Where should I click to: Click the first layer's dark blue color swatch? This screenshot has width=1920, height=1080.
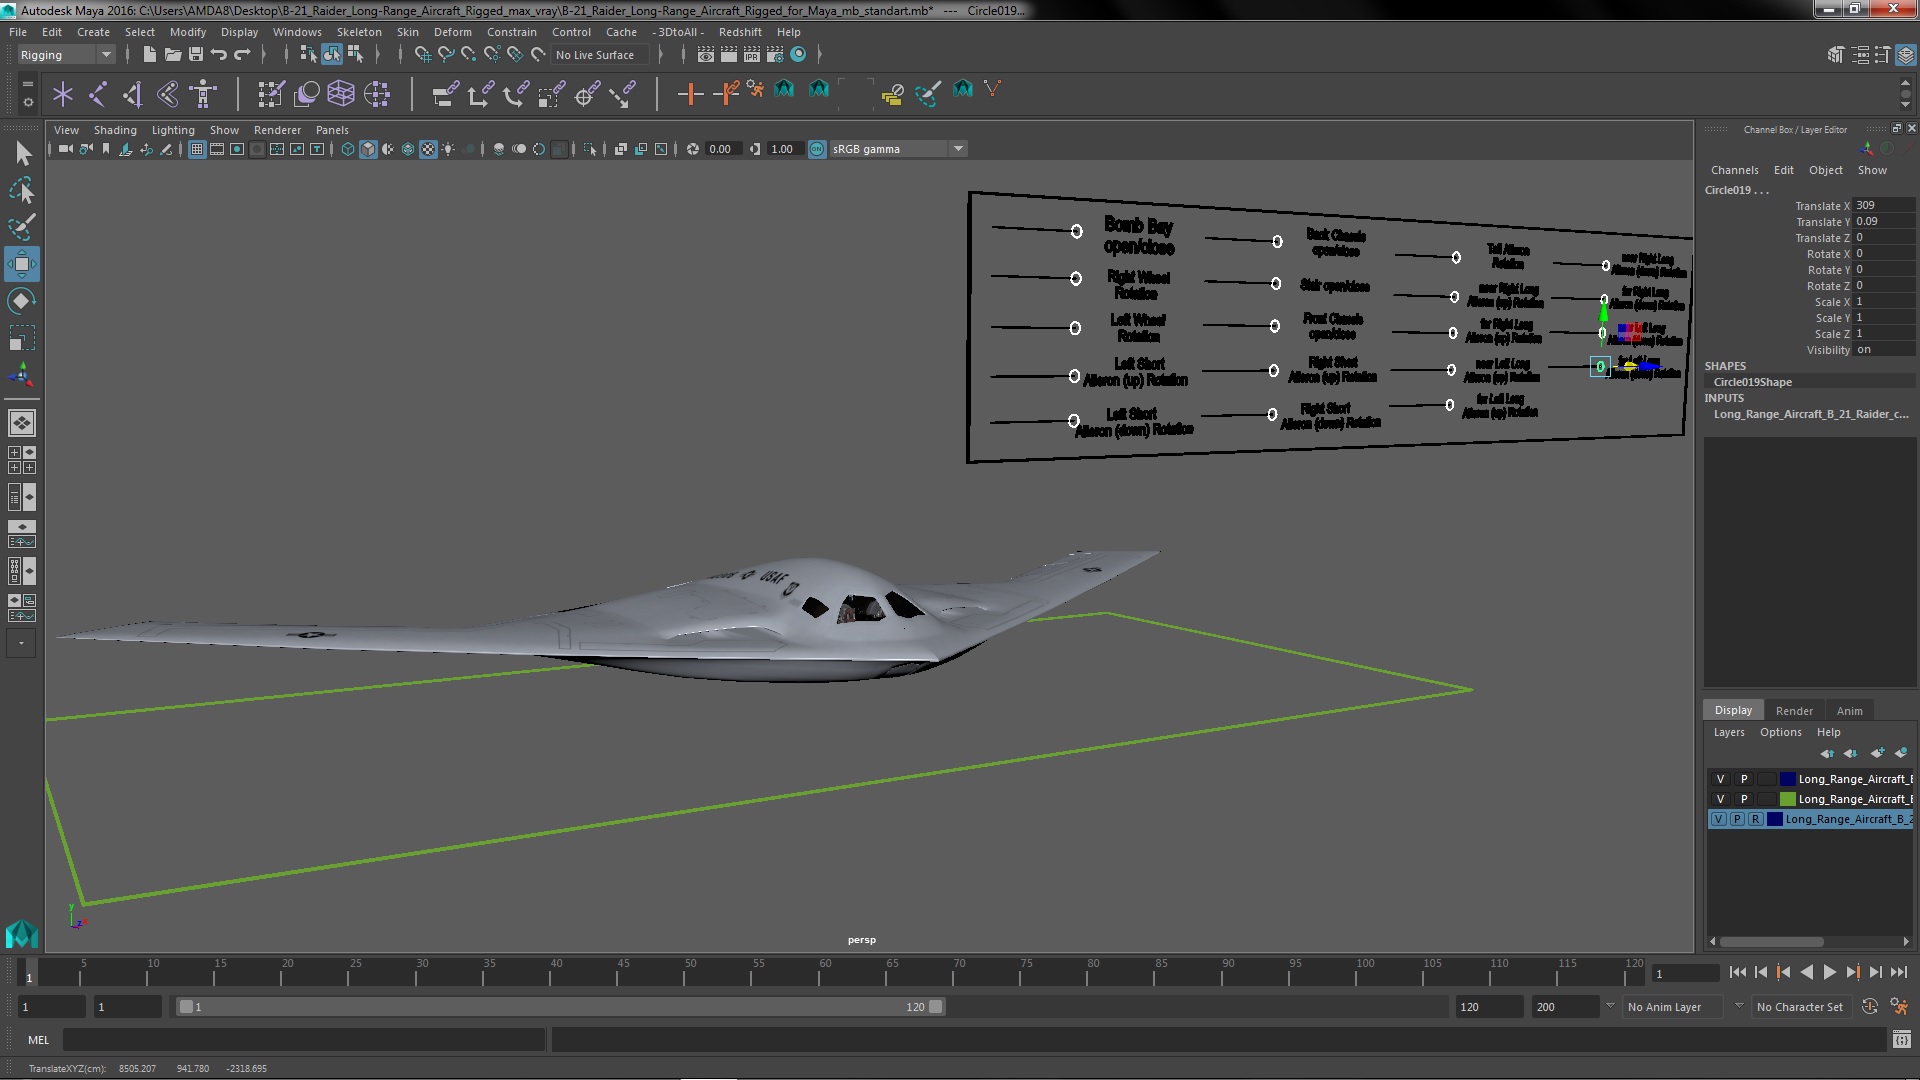pos(1788,779)
